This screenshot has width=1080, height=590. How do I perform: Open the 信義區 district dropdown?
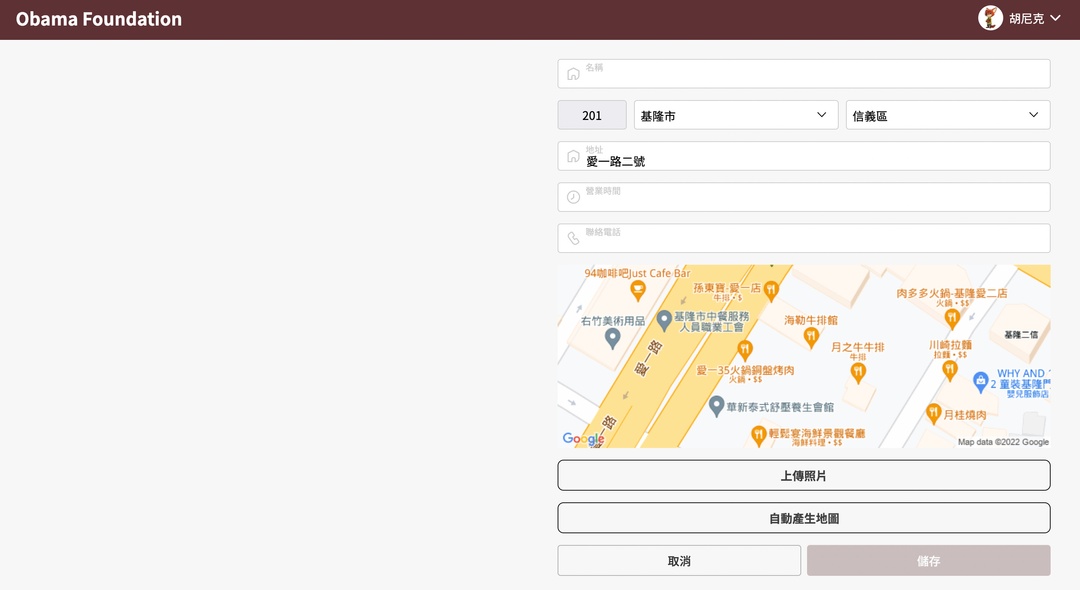(948, 115)
